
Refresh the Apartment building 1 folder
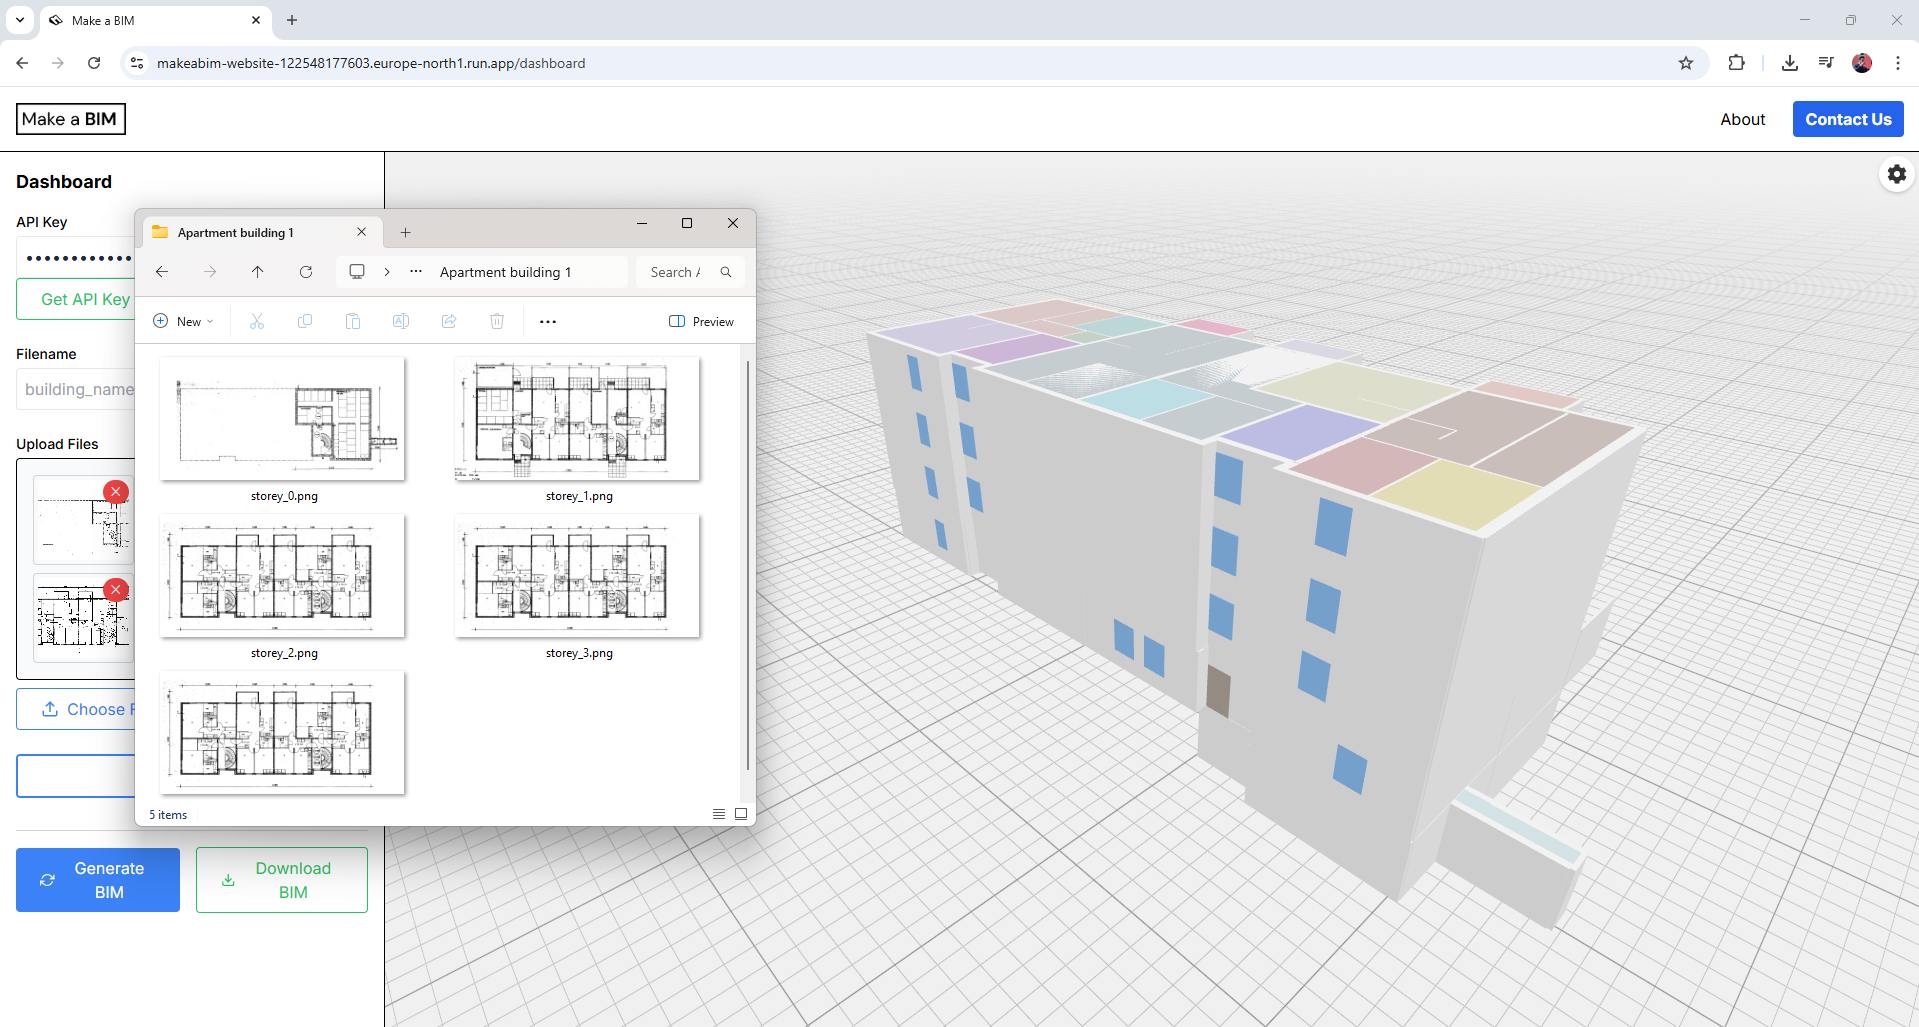pyautogui.click(x=306, y=271)
